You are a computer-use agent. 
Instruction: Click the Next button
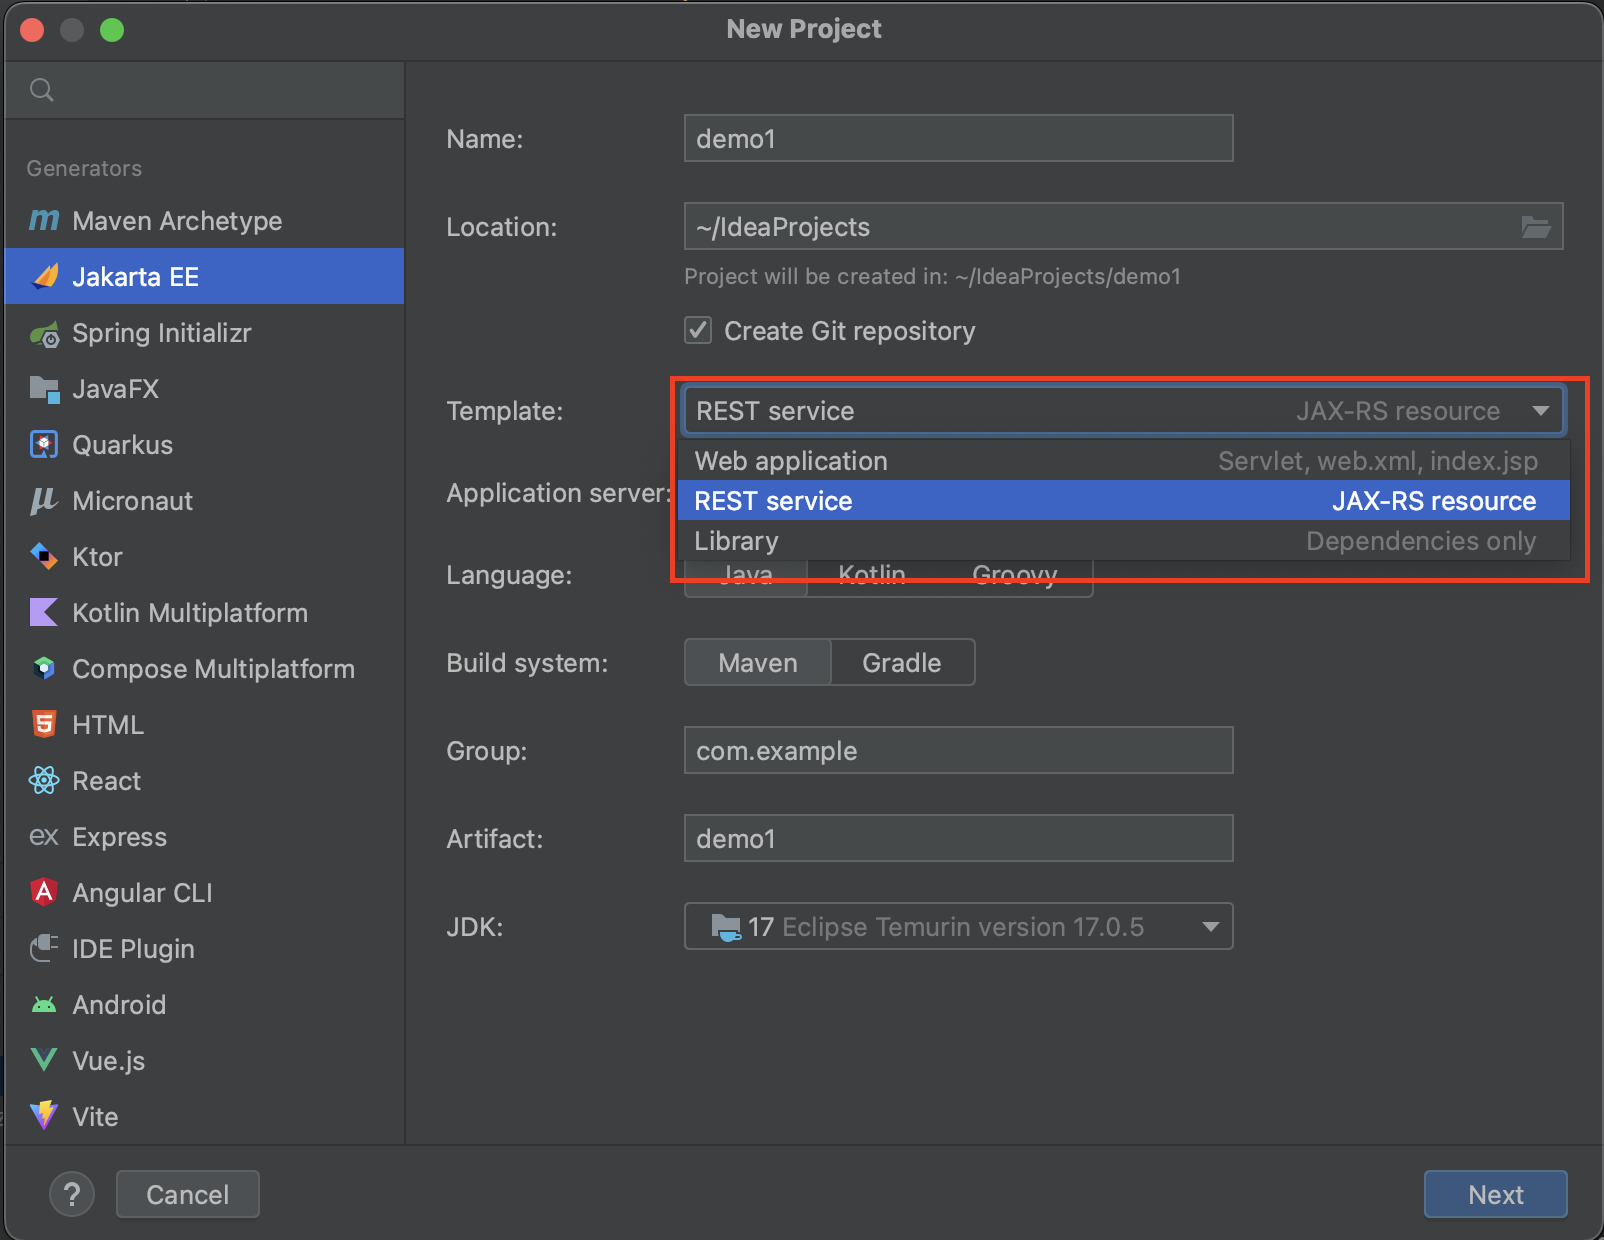click(x=1495, y=1194)
